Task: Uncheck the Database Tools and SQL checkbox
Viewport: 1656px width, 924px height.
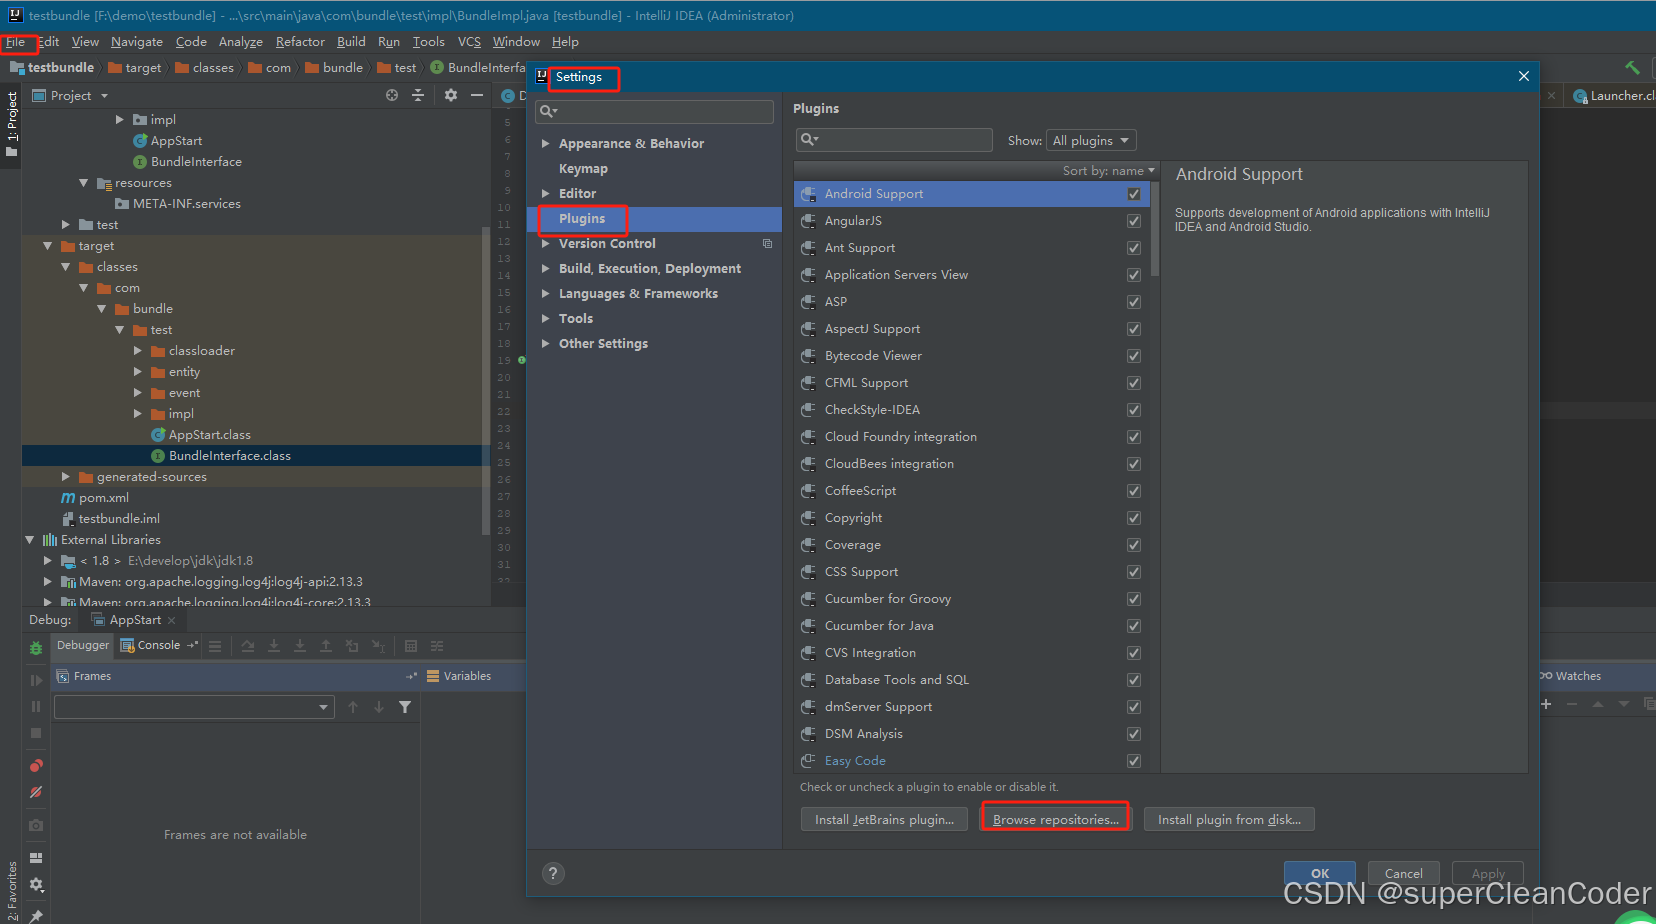Action: (1134, 680)
